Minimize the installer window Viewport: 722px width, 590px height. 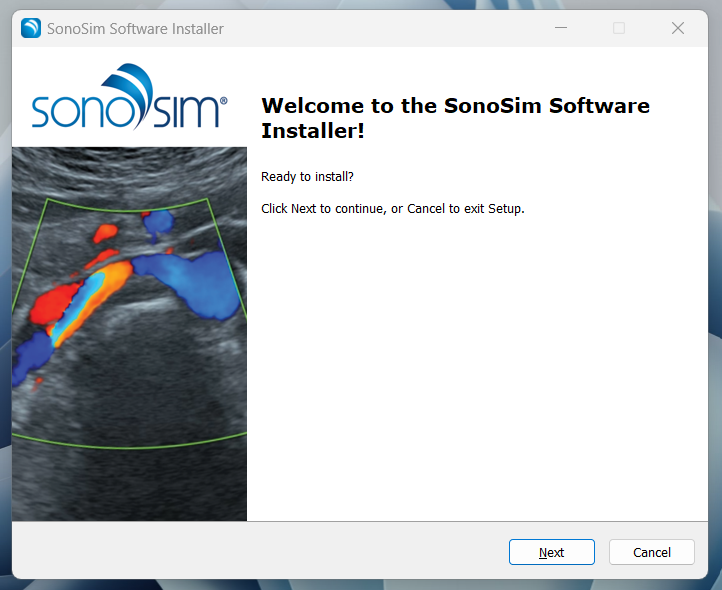tap(560, 29)
